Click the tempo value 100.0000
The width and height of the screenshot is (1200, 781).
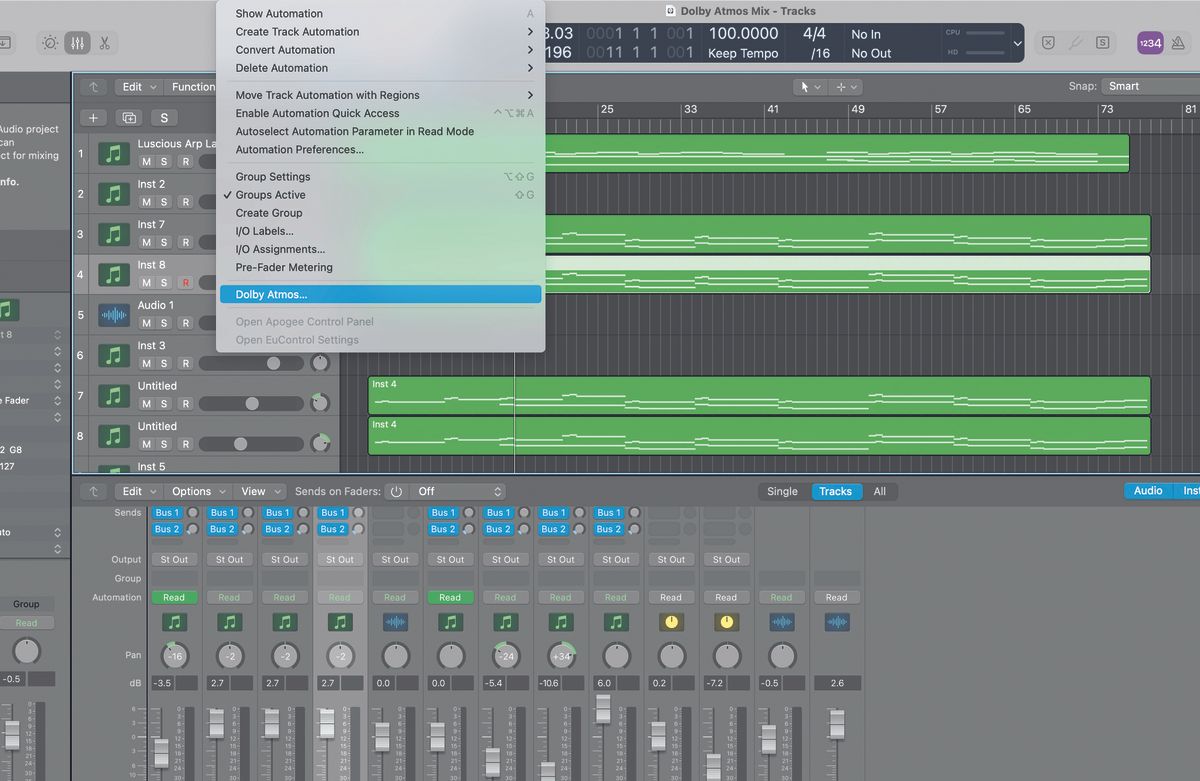tap(743, 34)
